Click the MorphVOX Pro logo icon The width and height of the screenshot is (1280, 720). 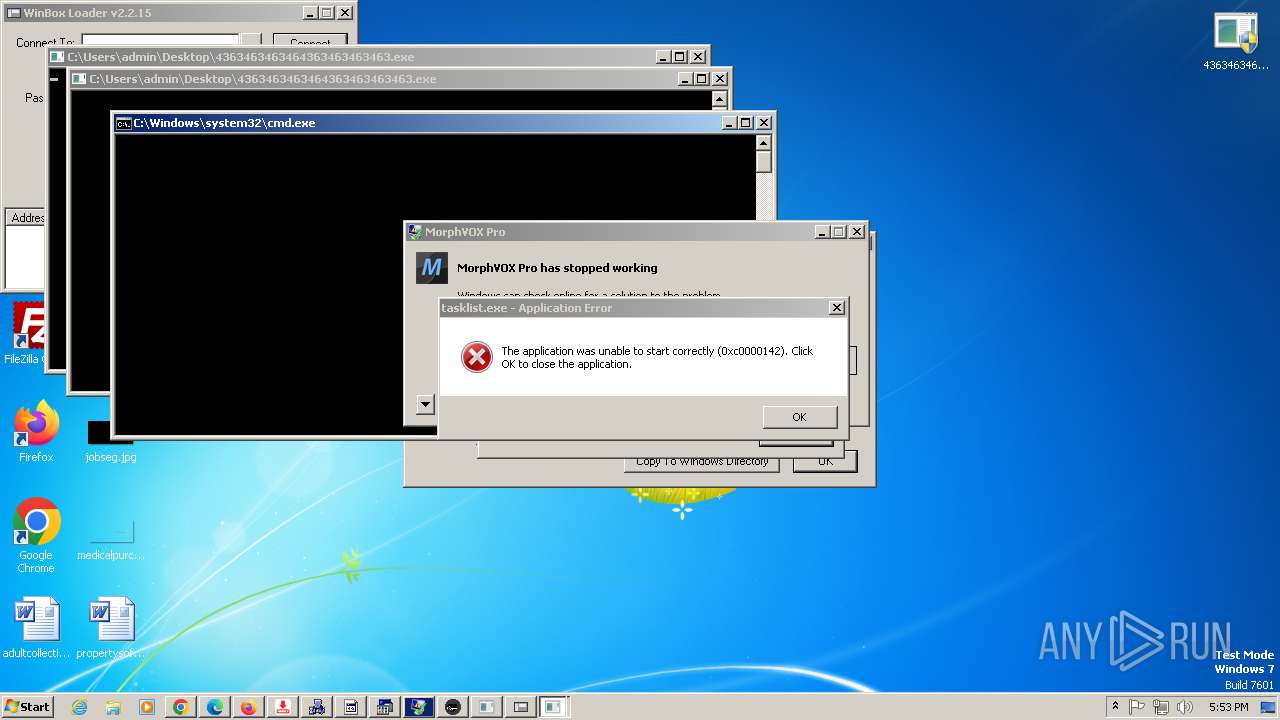click(432, 268)
